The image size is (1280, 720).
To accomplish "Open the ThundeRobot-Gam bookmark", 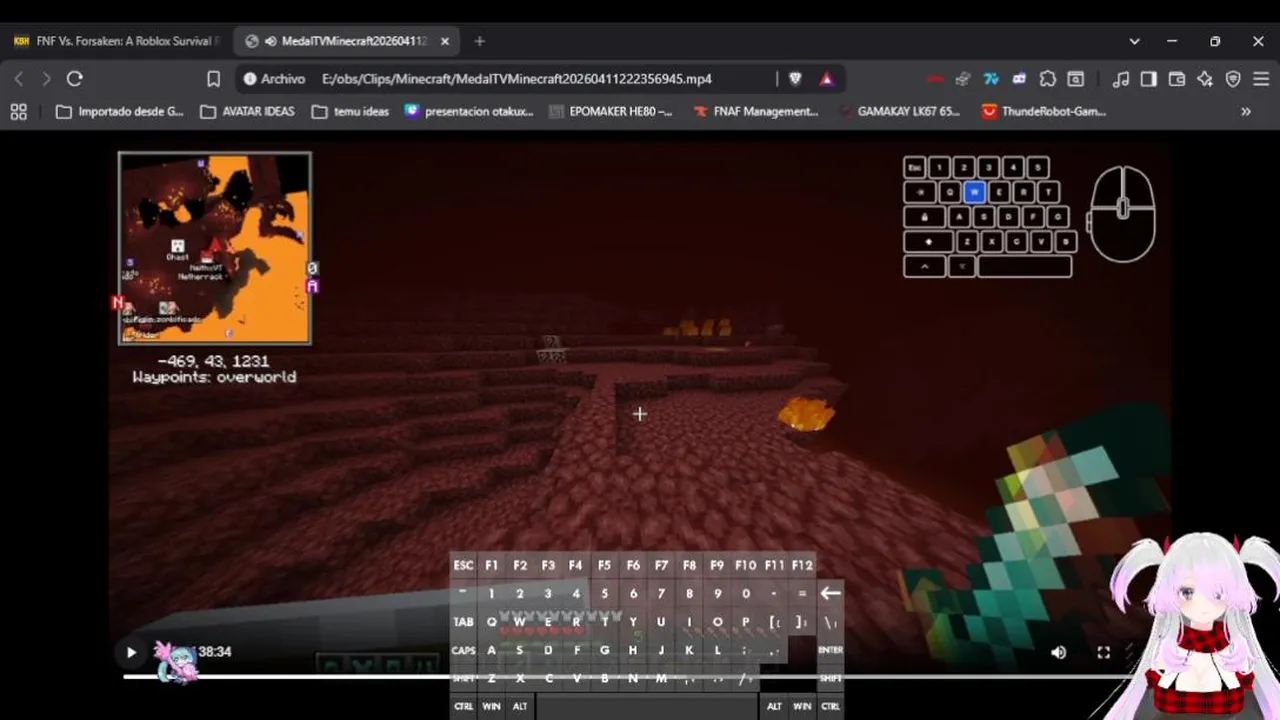I will tap(1044, 112).
